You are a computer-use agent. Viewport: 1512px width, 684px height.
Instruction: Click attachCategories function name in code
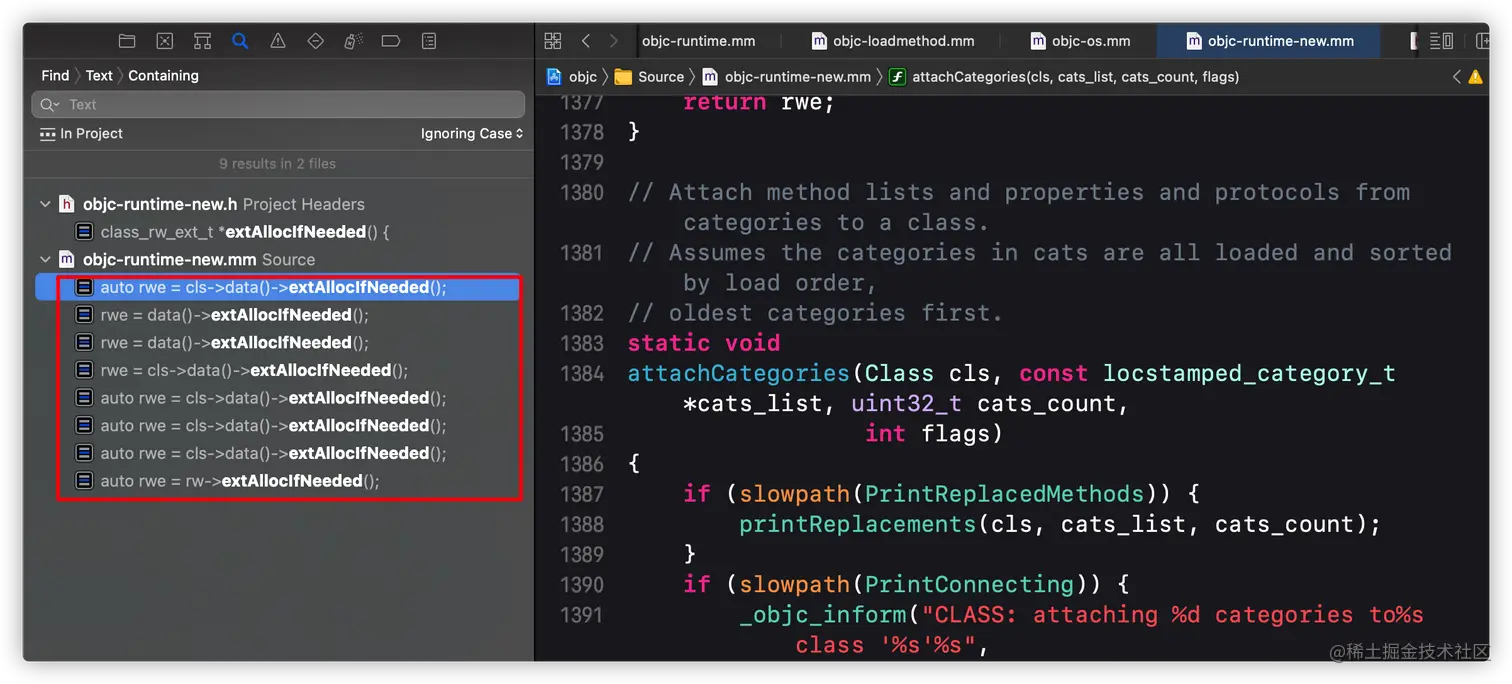739,373
